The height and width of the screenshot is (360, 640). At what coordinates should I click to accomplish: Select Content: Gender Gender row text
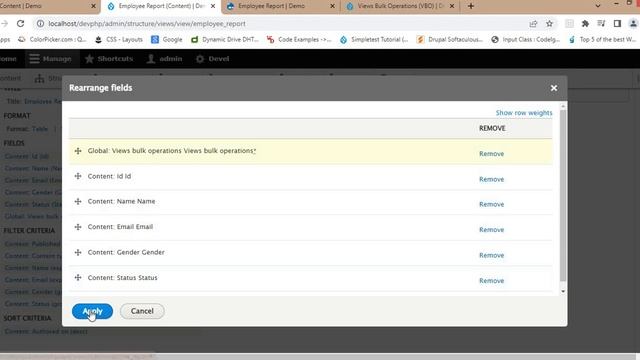pos(126,253)
